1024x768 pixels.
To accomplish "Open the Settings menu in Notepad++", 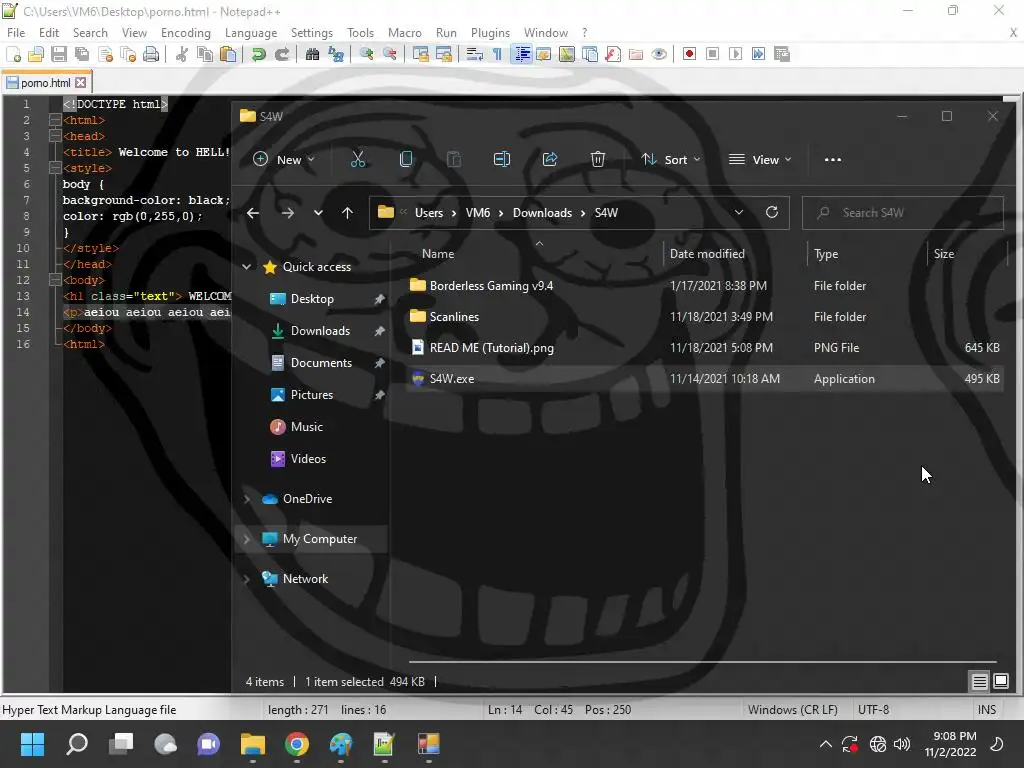I will coord(312,33).
